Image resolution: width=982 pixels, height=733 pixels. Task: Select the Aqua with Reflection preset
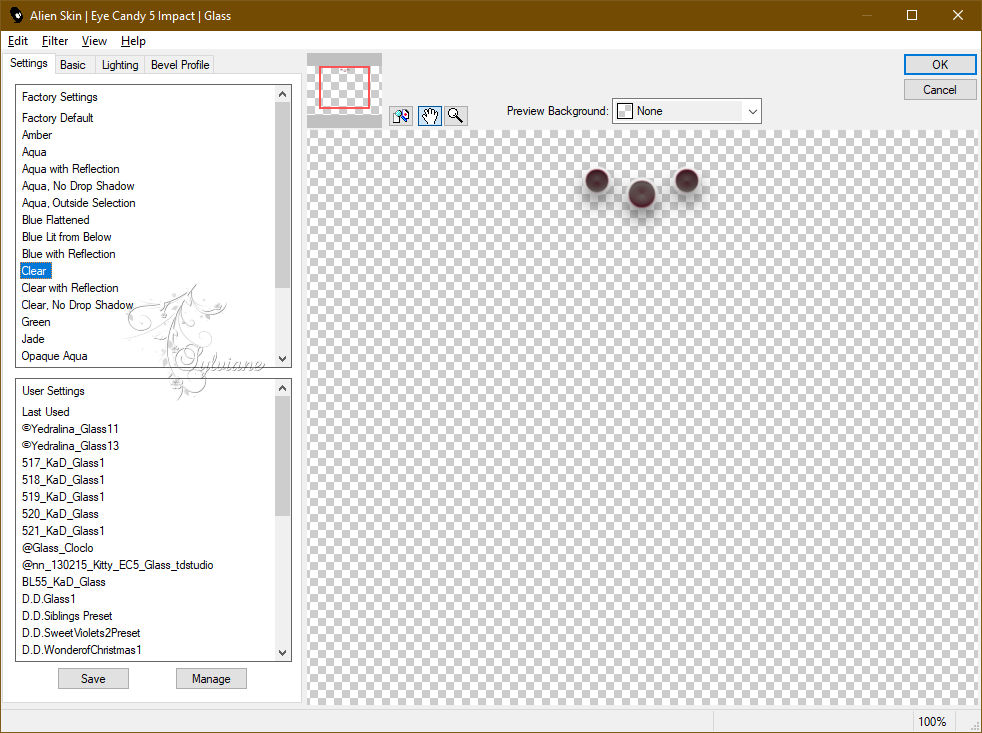(x=70, y=169)
